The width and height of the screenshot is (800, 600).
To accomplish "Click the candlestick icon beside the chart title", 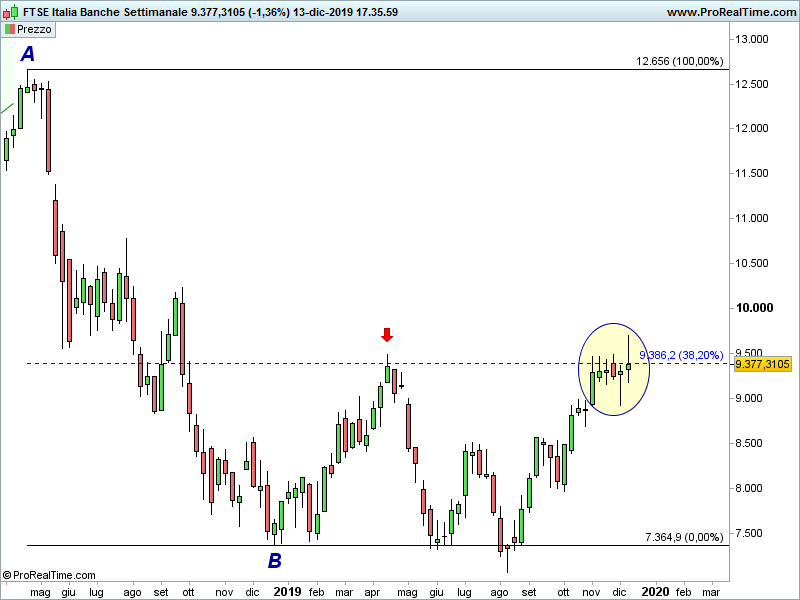I will (x=11, y=12).
